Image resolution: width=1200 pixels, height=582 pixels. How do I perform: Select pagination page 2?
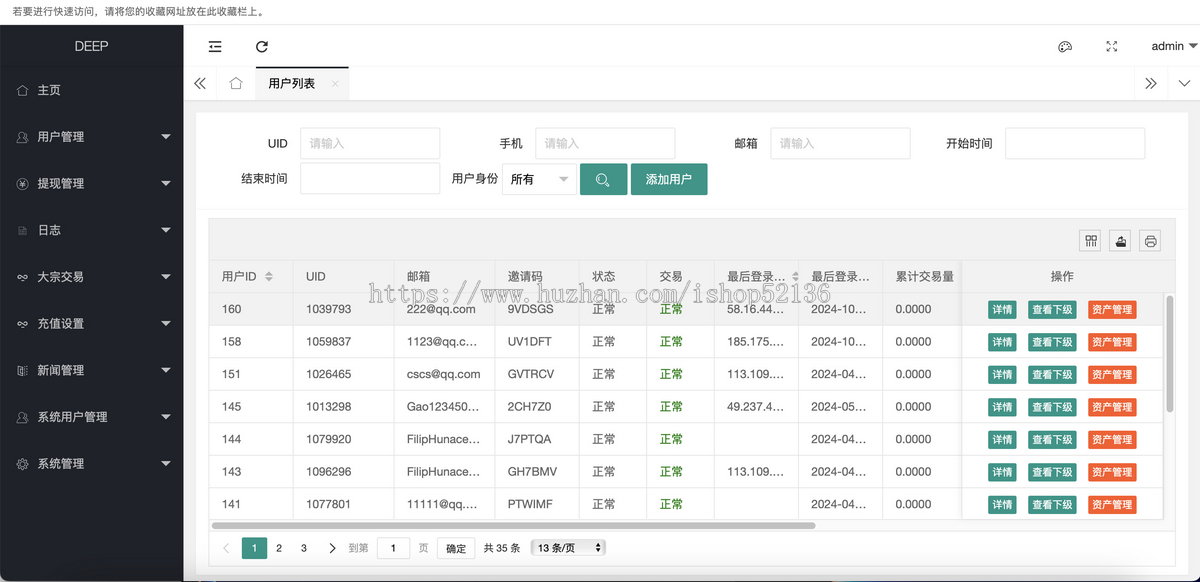tap(279, 548)
